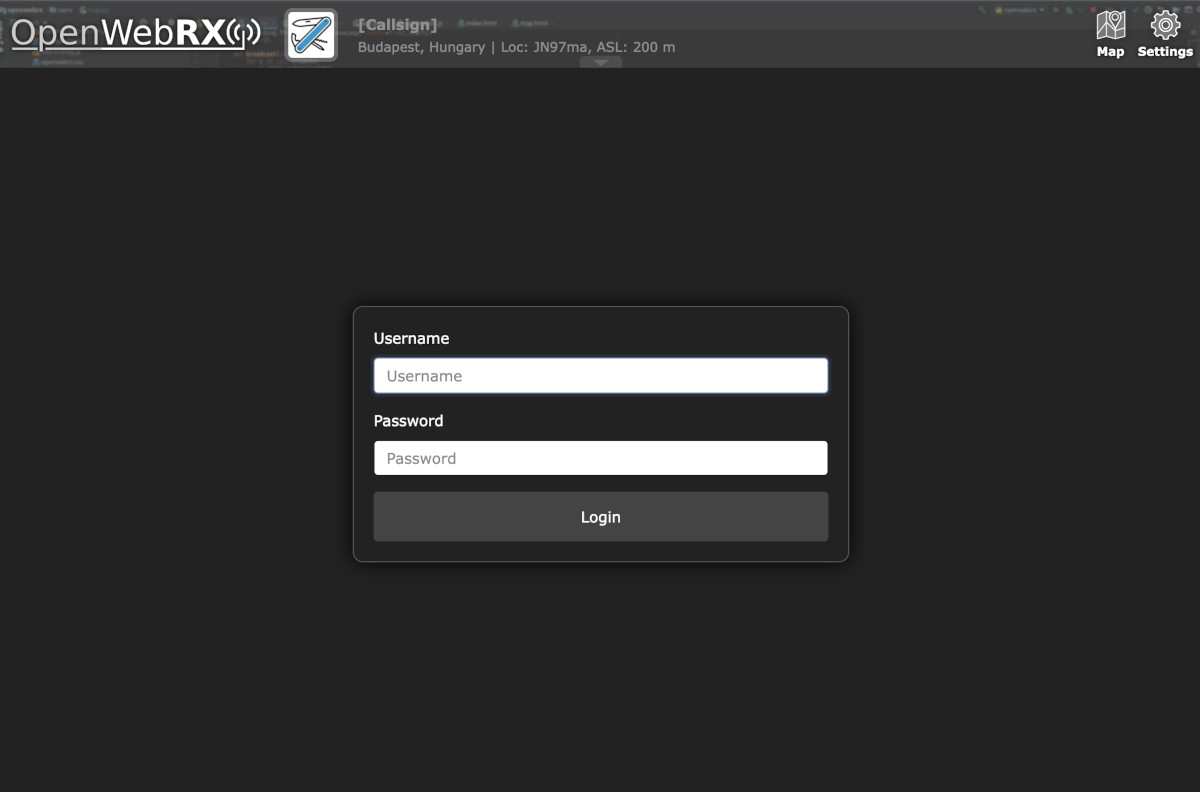This screenshot has width=1200, height=792.
Task: Click the Username placeholder text
Action: 424,375
